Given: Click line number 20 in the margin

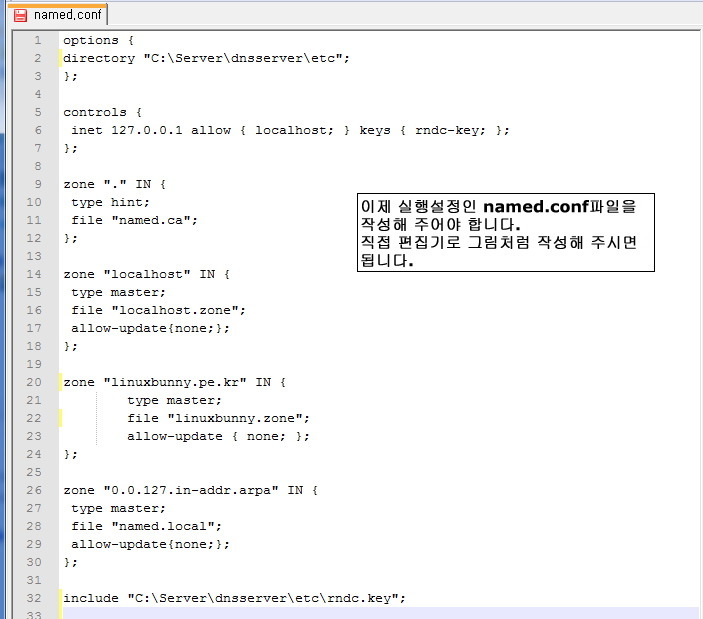Looking at the screenshot, I should (x=34, y=382).
